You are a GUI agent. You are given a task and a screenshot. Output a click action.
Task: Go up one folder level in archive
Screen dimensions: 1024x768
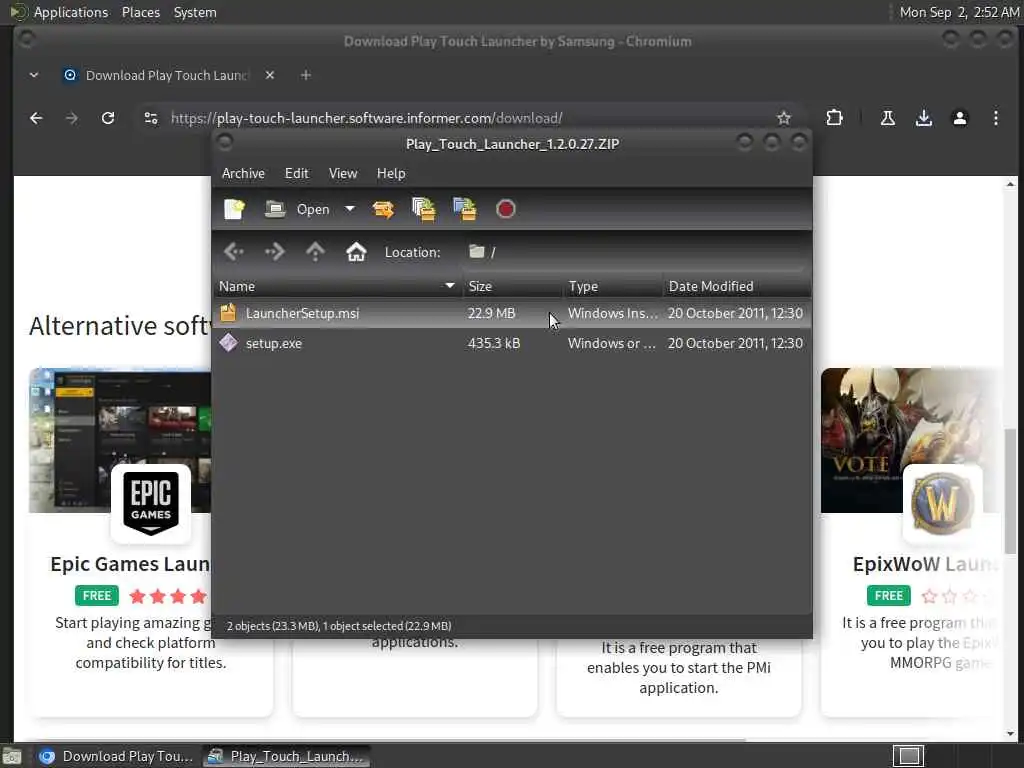pos(315,251)
